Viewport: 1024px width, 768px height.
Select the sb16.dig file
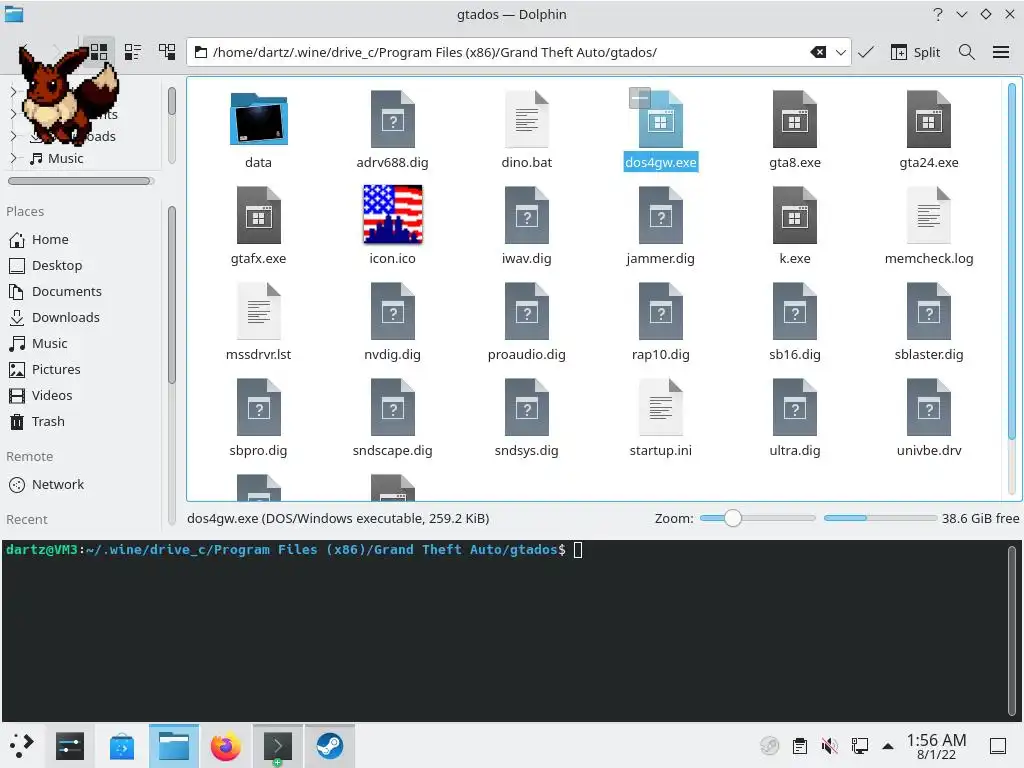click(x=795, y=322)
